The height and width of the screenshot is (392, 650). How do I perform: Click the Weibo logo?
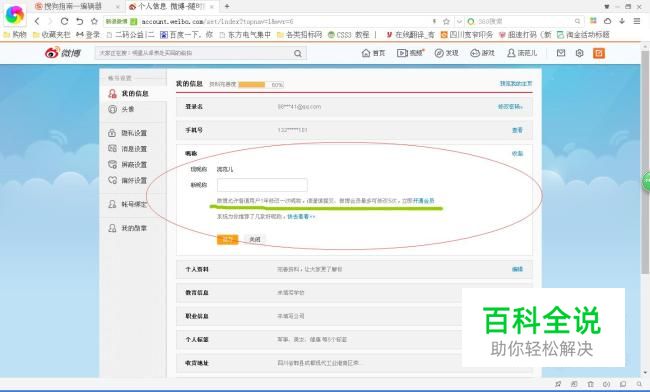coord(63,53)
